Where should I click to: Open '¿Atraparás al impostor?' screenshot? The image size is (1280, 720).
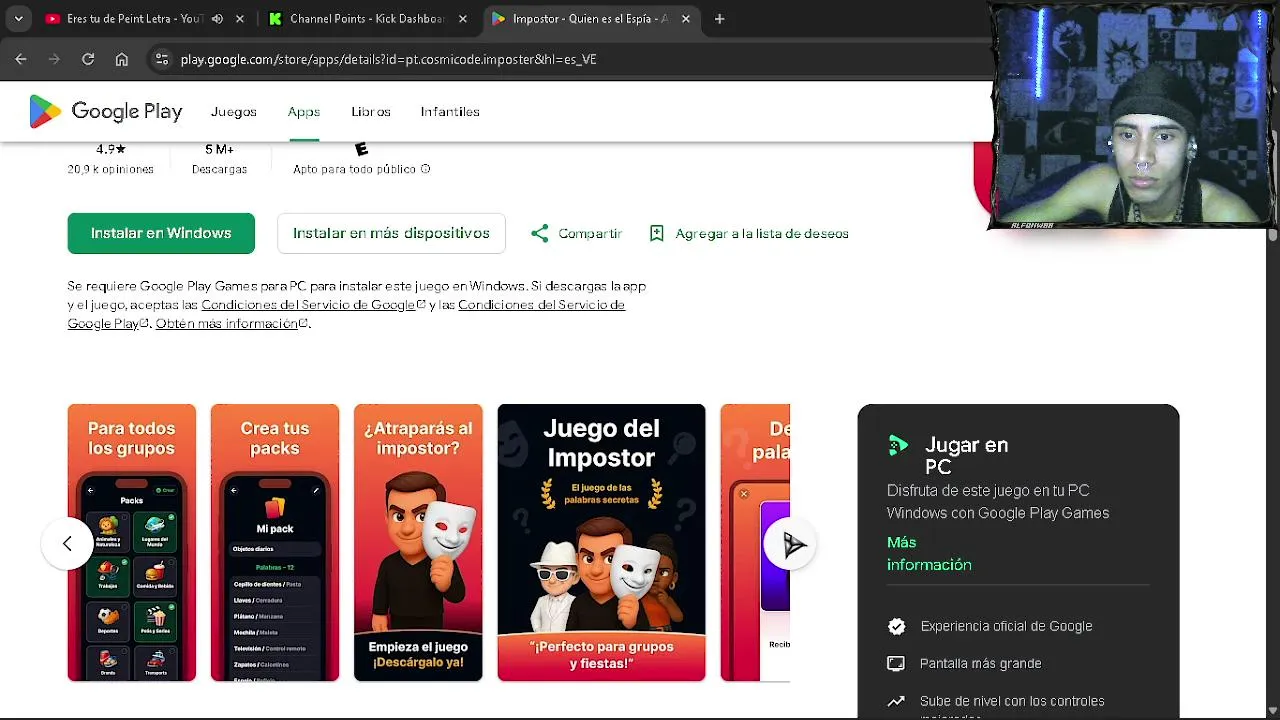(418, 542)
